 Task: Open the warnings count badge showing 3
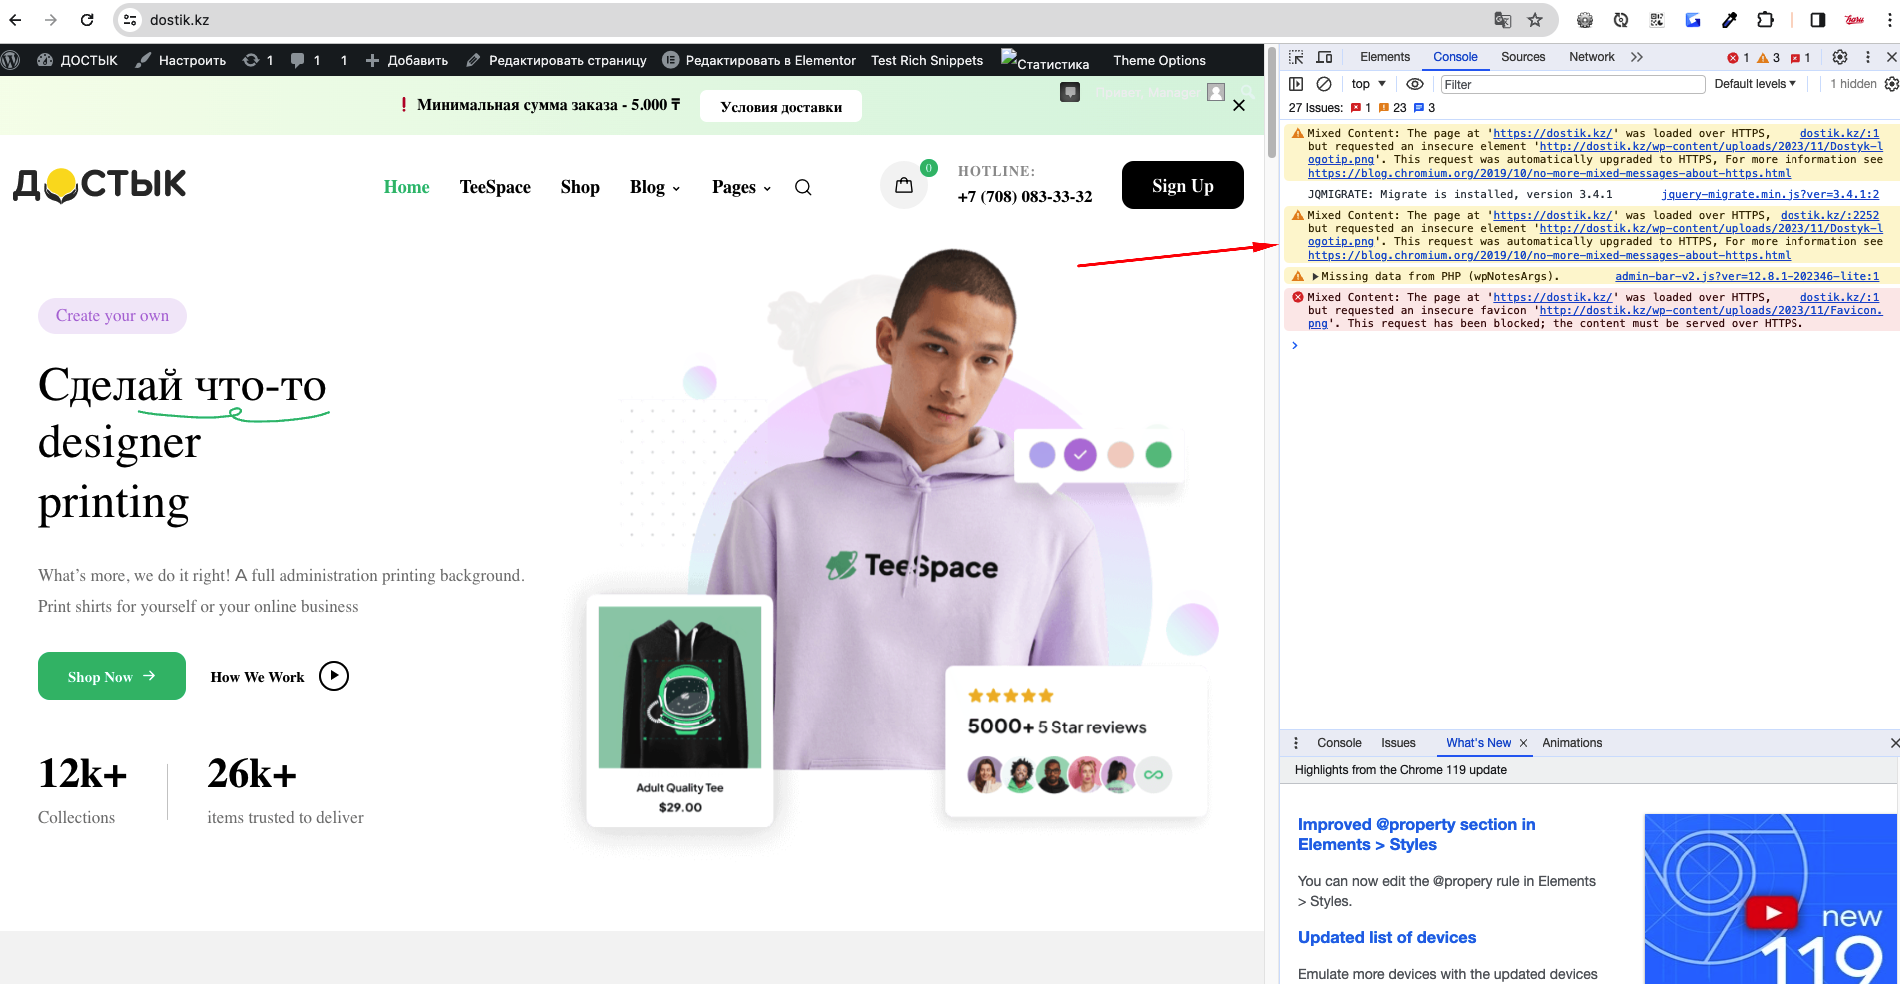[1768, 57]
